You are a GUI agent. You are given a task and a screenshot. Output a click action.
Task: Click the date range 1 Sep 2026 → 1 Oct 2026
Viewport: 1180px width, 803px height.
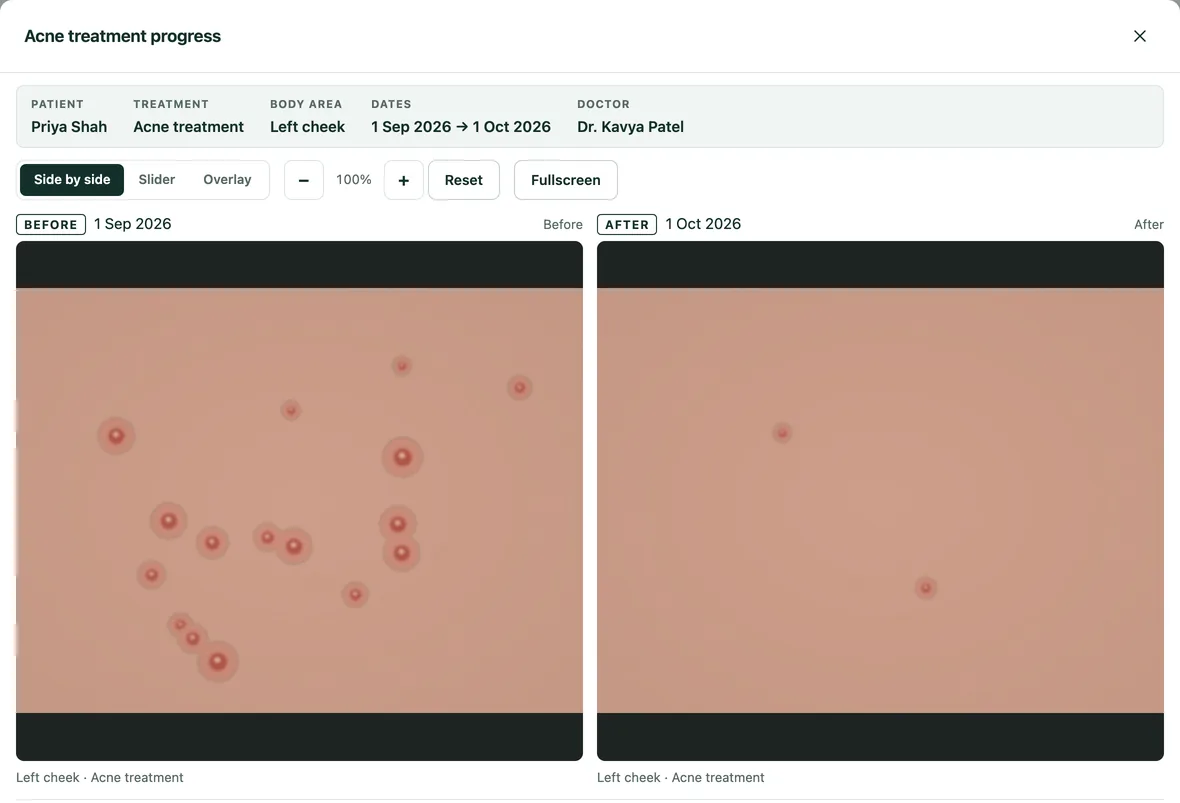(x=461, y=126)
